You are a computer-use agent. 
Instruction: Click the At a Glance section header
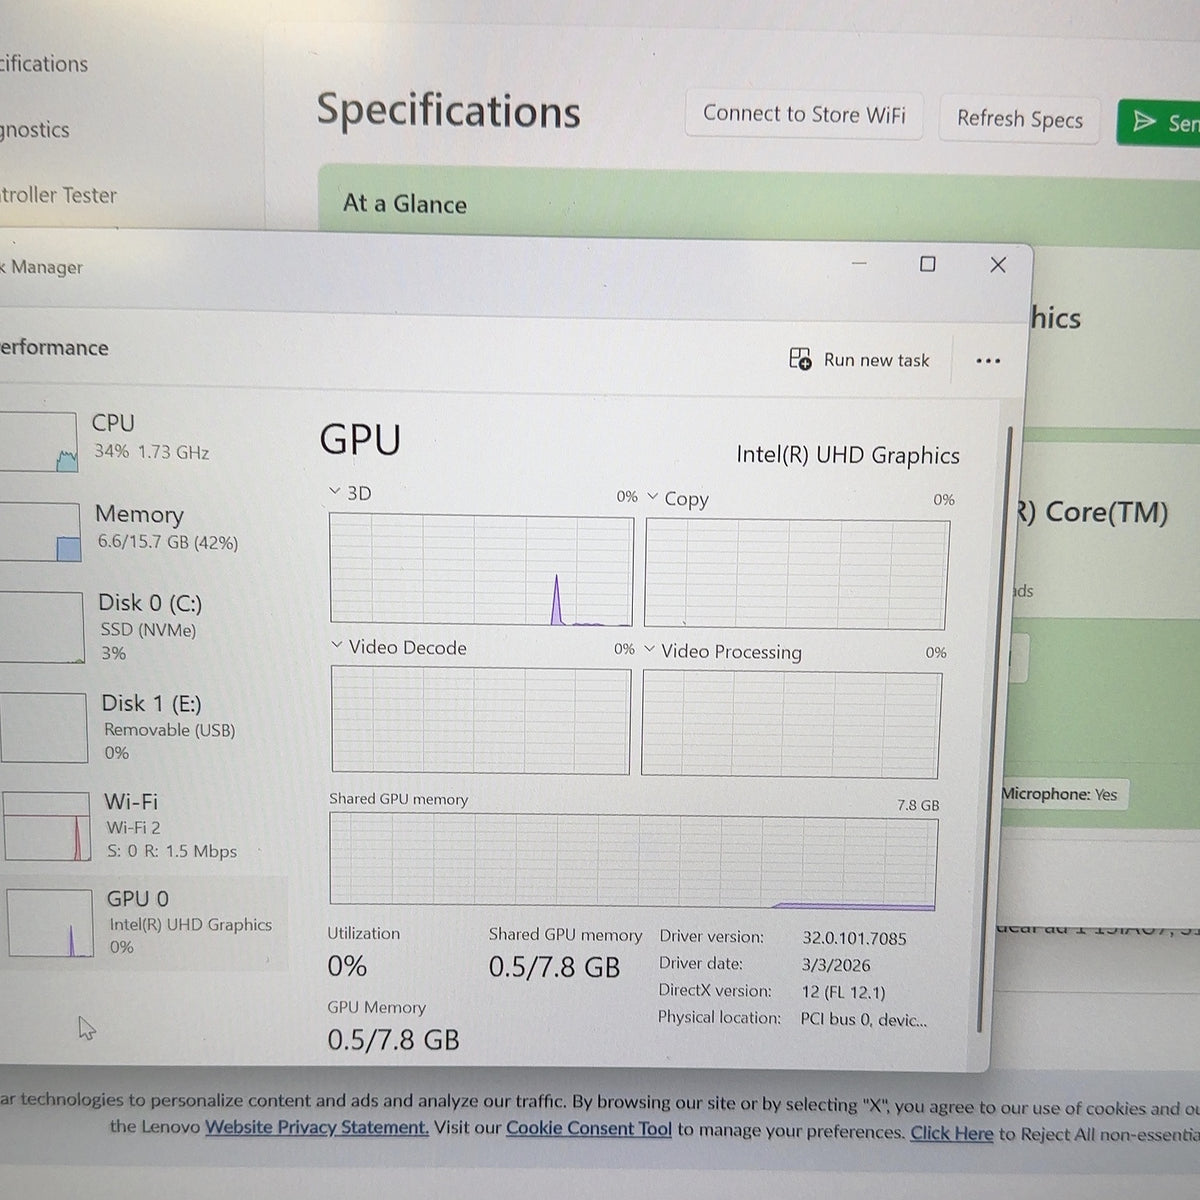pyautogui.click(x=405, y=204)
